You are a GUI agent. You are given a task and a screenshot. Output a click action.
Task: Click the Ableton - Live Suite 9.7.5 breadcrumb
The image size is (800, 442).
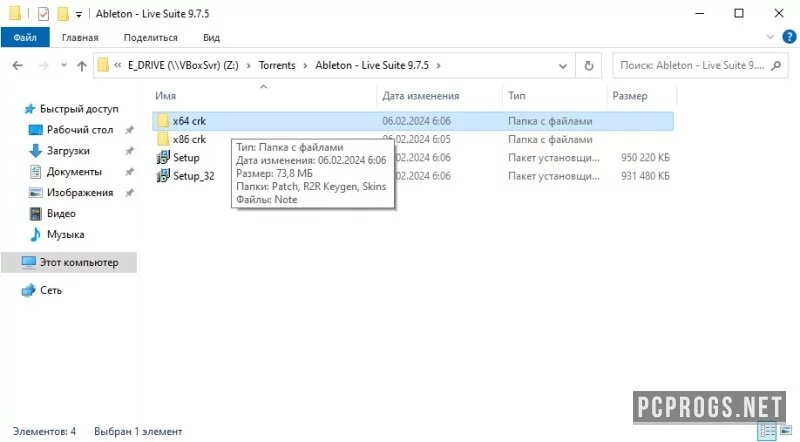(372, 65)
